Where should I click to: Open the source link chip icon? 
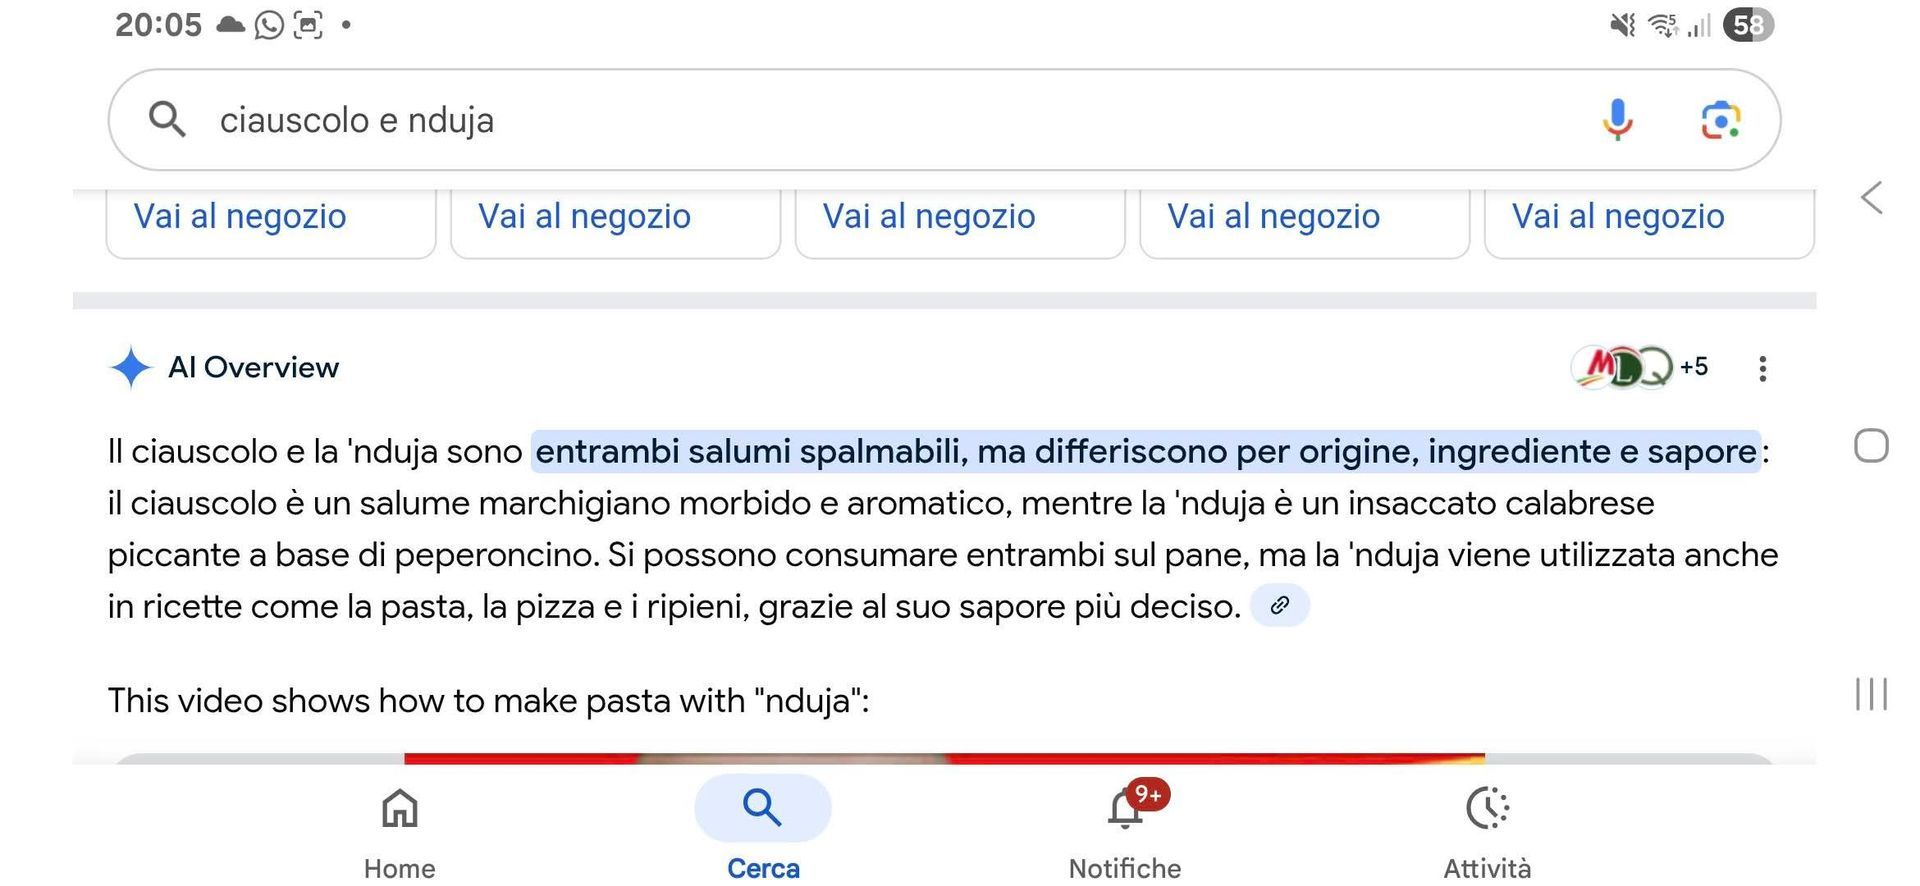pyautogui.click(x=1279, y=605)
